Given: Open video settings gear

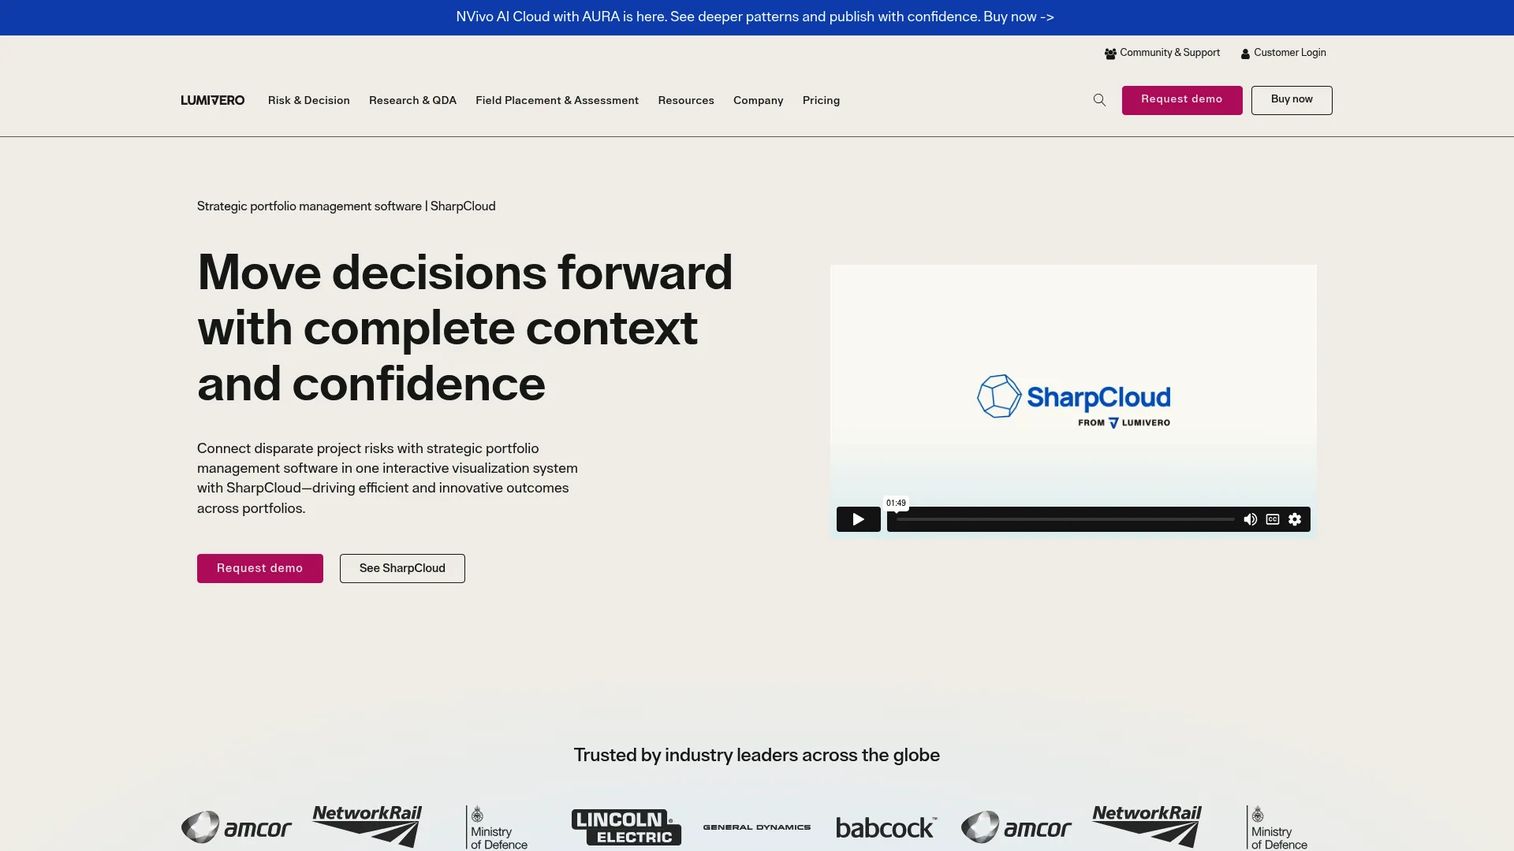Looking at the screenshot, I should (1295, 519).
